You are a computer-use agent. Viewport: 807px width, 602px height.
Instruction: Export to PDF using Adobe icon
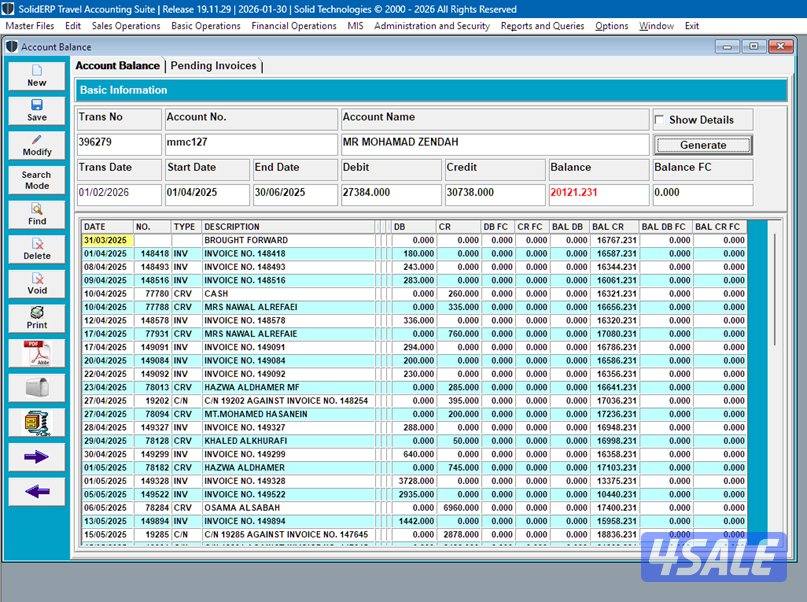click(36, 352)
